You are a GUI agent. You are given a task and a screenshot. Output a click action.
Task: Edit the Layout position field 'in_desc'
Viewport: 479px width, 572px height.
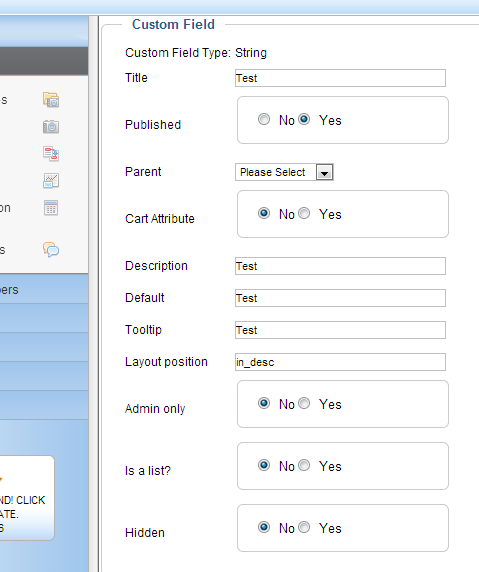(x=340, y=362)
